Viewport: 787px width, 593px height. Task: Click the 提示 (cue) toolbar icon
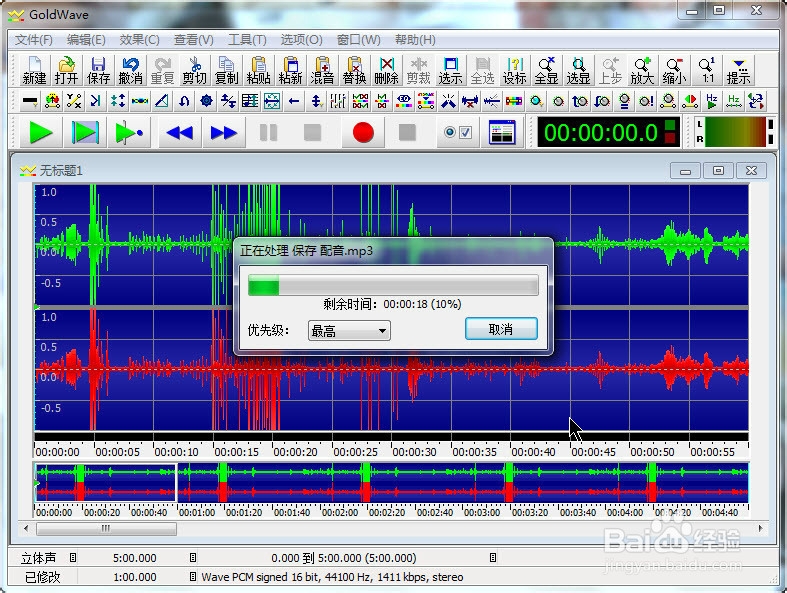click(738, 70)
